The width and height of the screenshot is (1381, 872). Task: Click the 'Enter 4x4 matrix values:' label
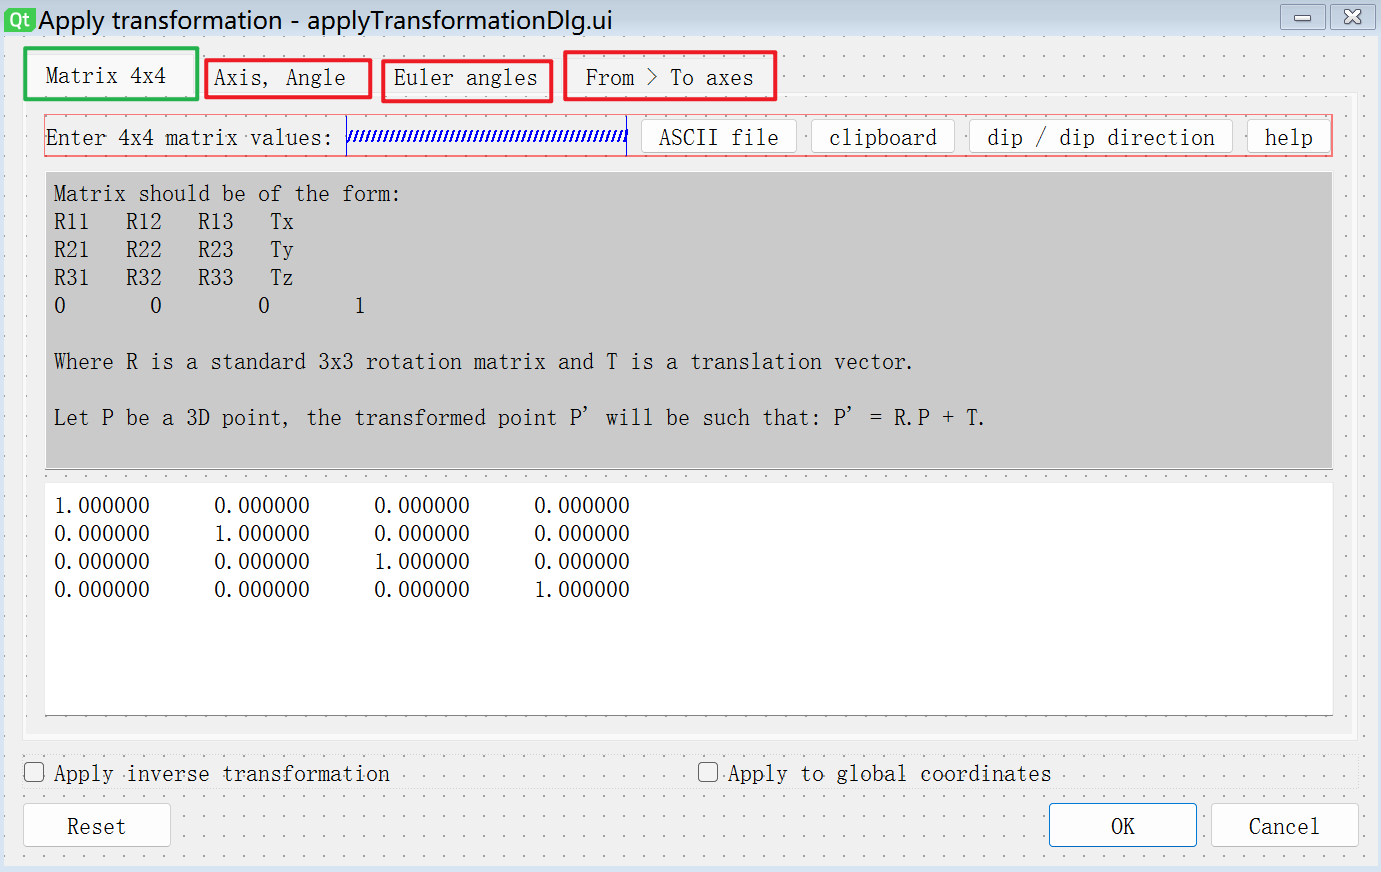(189, 138)
